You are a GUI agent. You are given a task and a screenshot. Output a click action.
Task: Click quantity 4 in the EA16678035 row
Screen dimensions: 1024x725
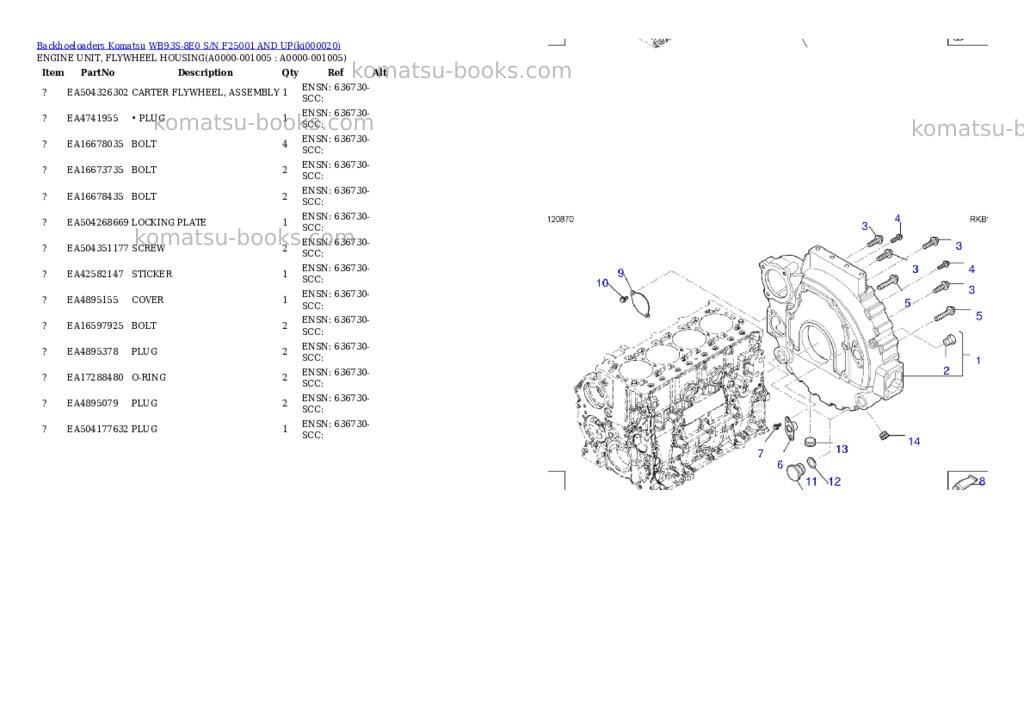click(x=285, y=144)
